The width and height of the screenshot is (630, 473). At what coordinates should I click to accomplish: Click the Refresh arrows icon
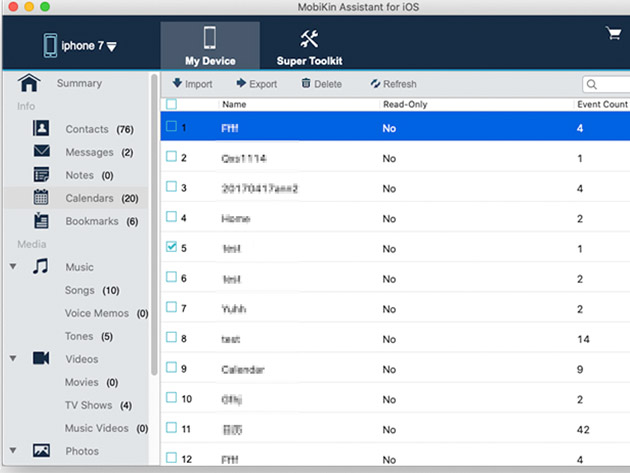pos(375,84)
